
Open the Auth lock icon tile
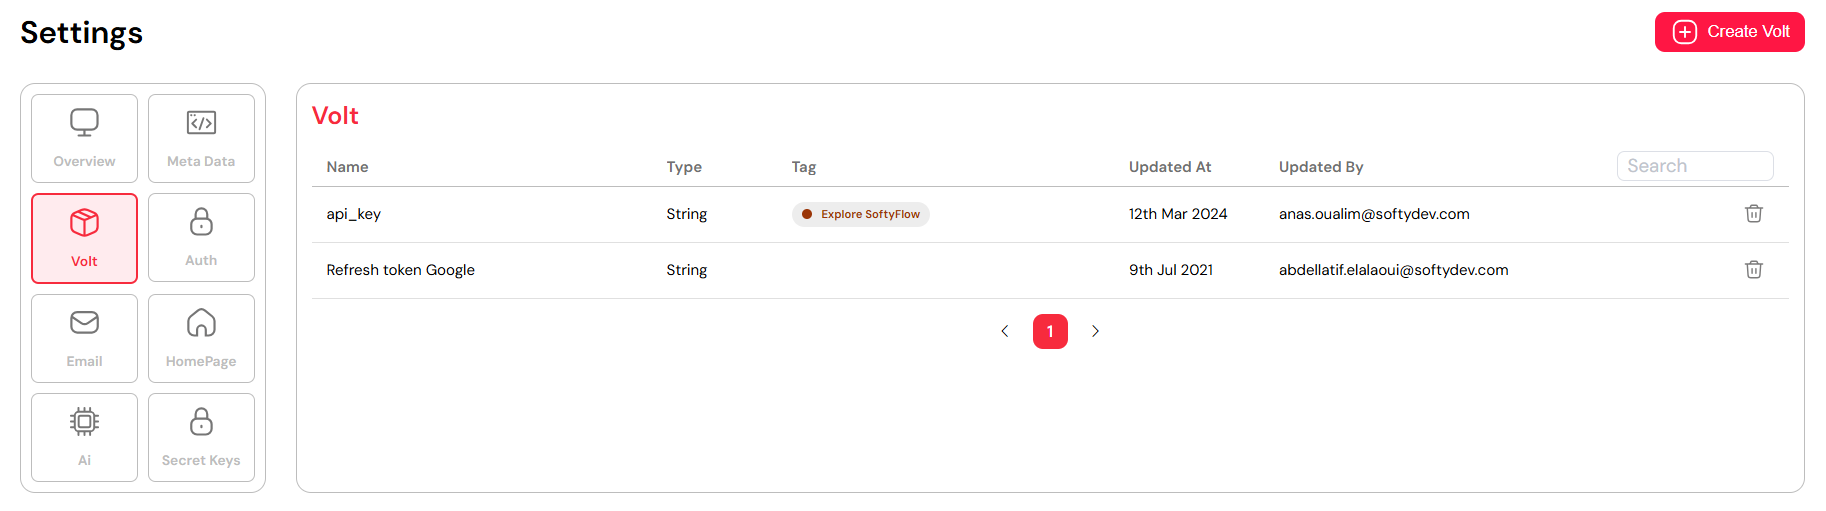click(x=201, y=238)
